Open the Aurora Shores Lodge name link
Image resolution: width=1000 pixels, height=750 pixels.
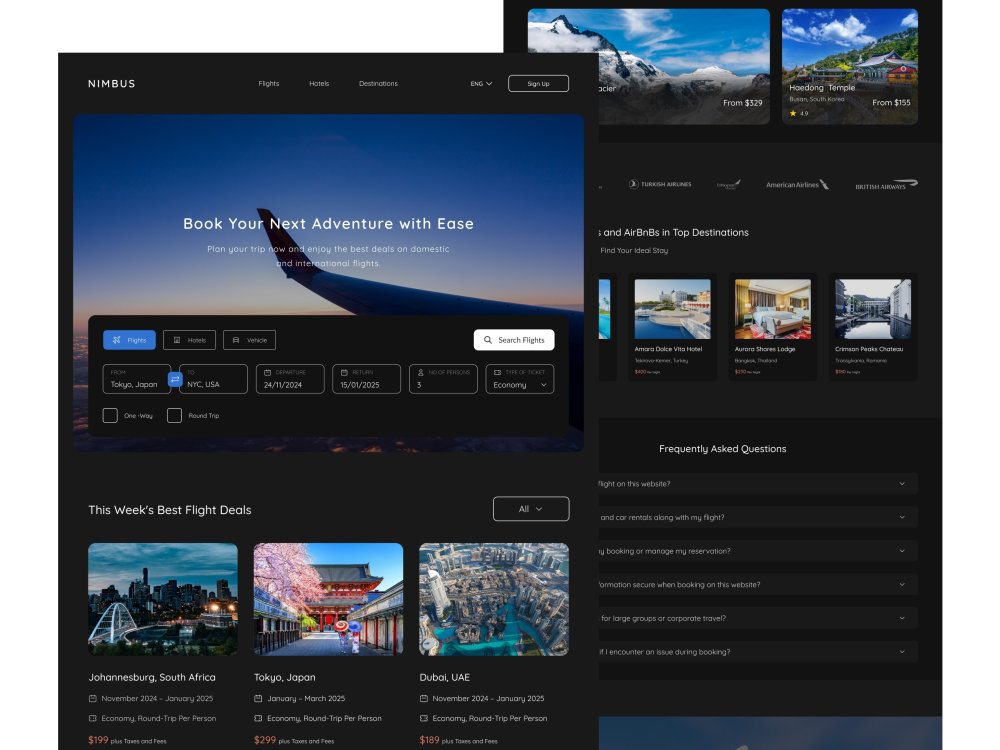pos(765,349)
